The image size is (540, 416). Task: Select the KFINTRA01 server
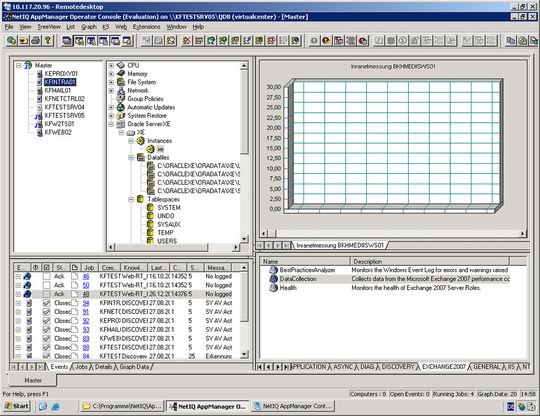click(x=60, y=82)
